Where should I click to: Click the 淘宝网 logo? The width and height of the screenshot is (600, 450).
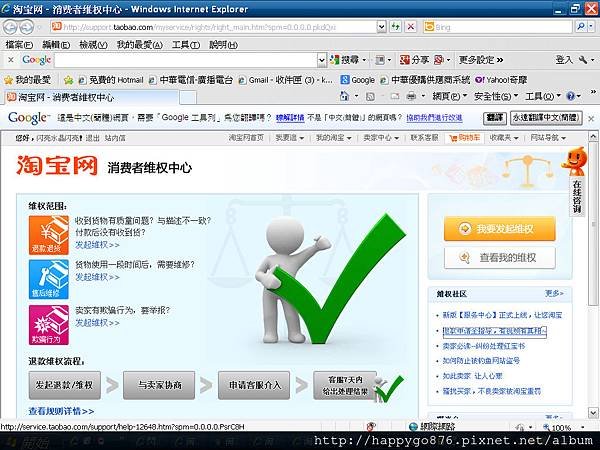click(x=57, y=166)
